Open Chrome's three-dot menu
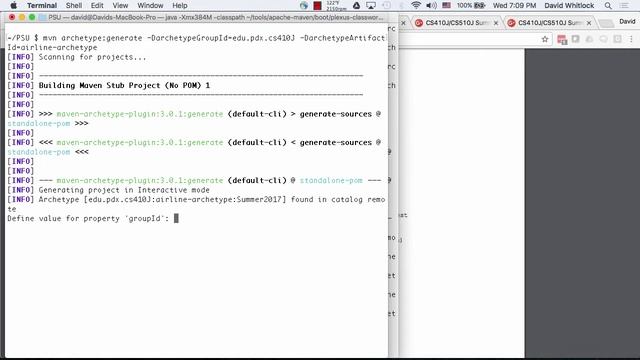The height and width of the screenshot is (360, 640). point(631,39)
